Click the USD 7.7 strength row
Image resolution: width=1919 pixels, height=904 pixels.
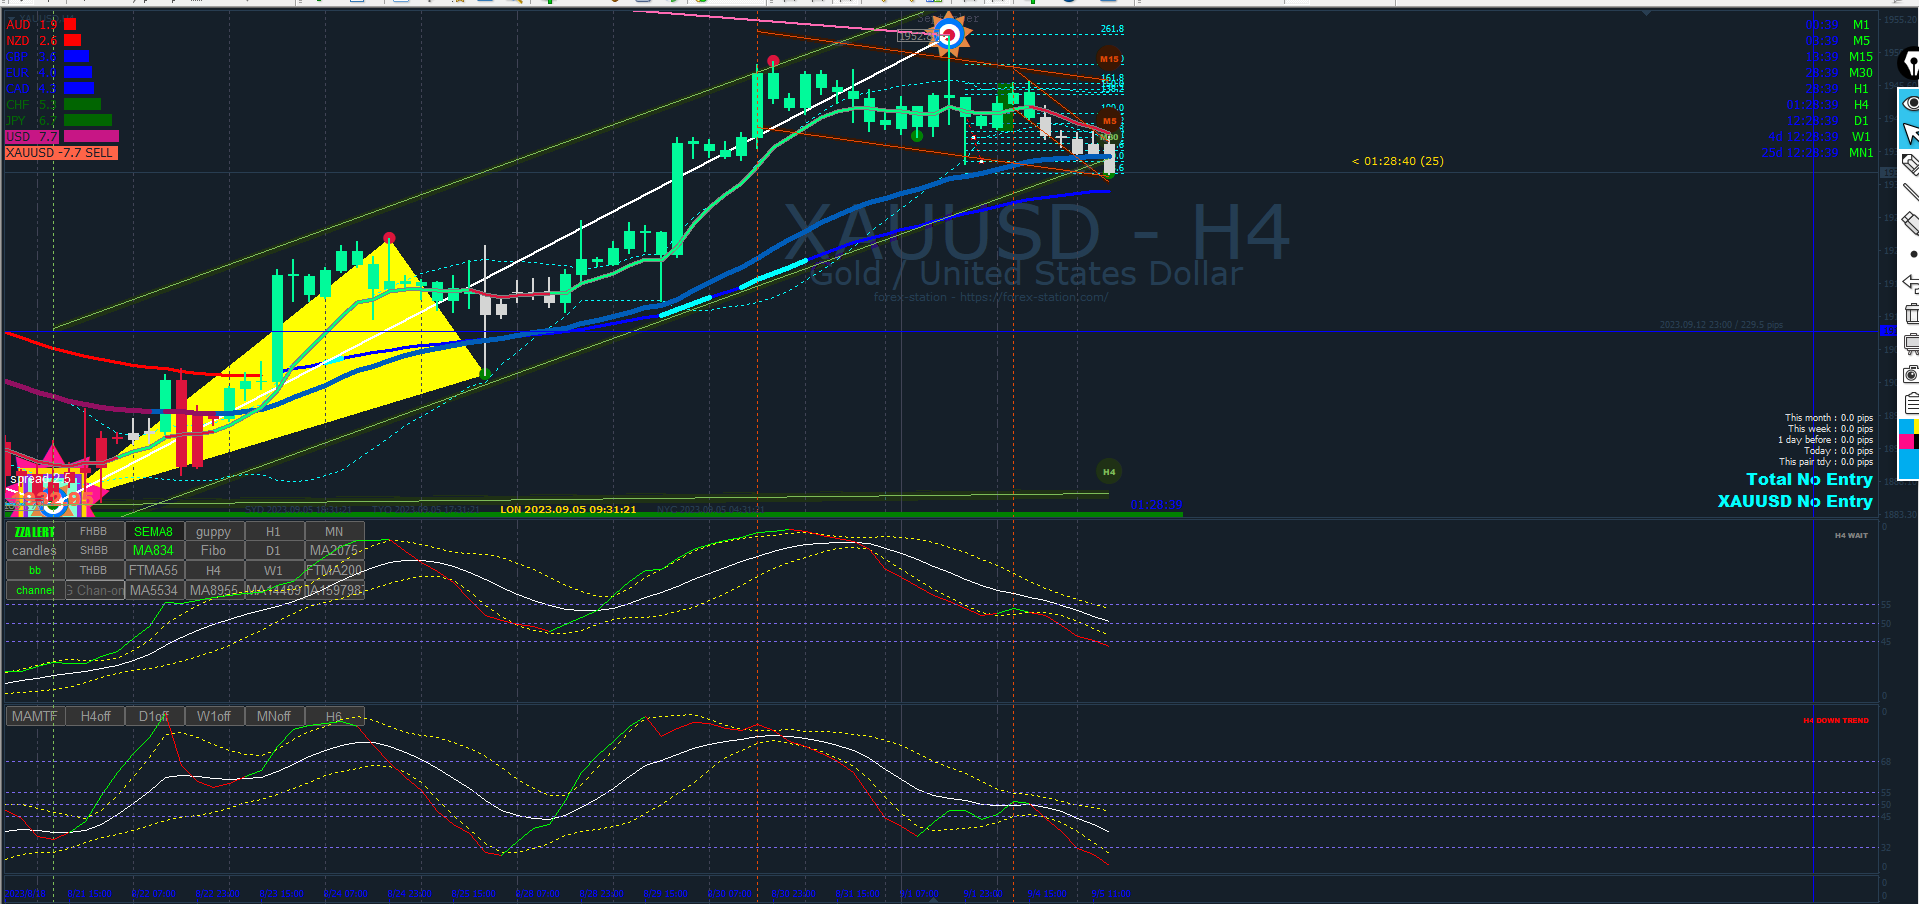coord(62,136)
